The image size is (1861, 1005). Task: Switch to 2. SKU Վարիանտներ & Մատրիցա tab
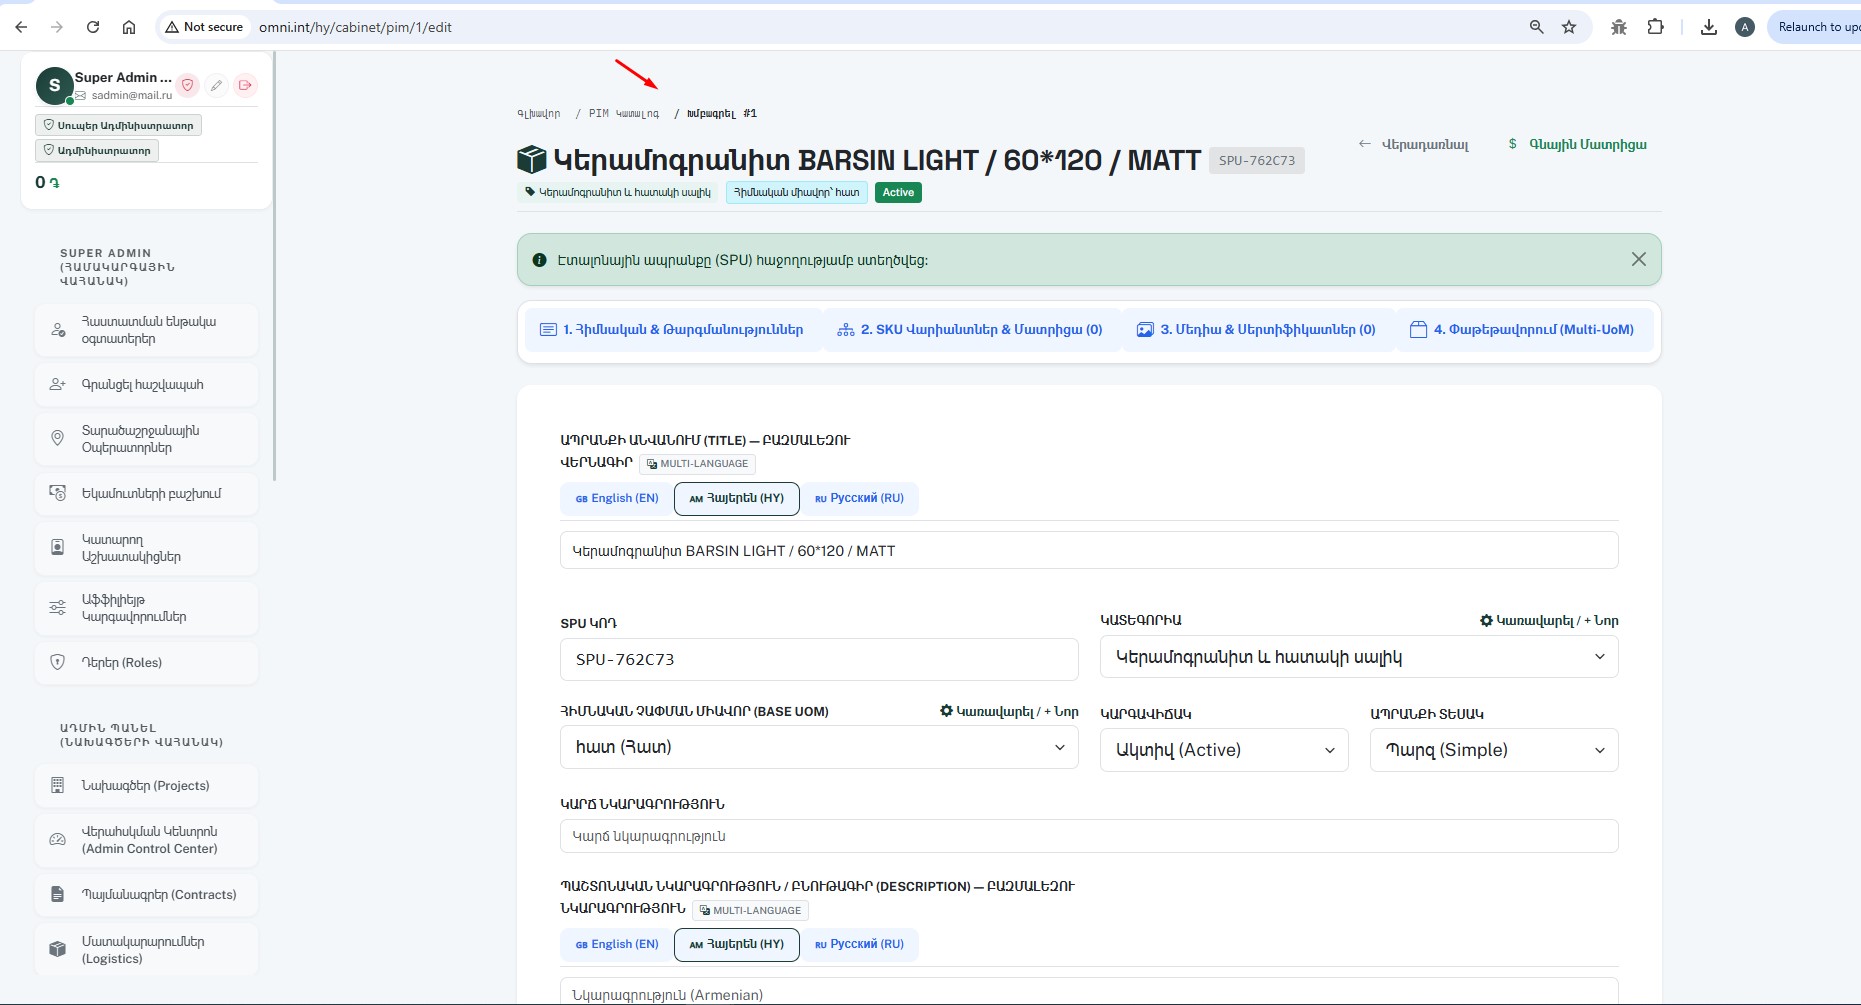[970, 329]
